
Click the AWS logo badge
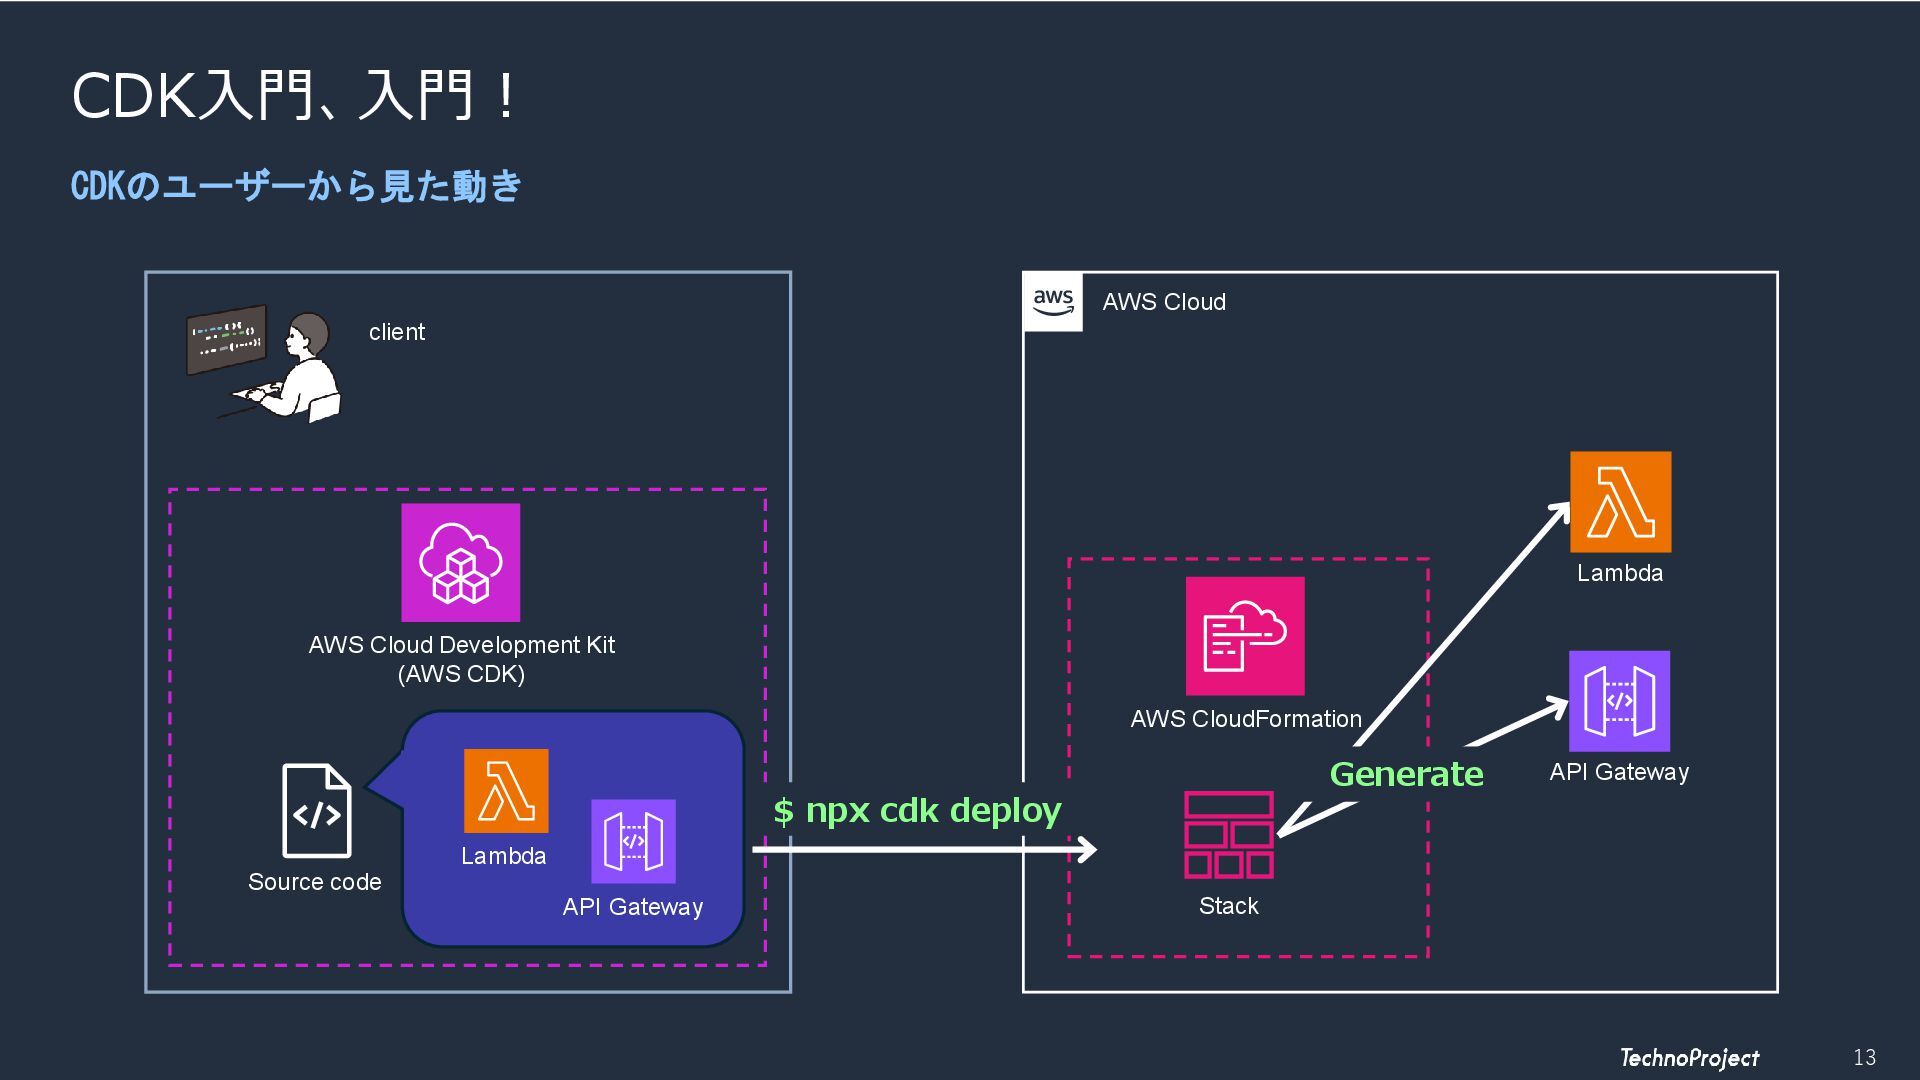1053,301
